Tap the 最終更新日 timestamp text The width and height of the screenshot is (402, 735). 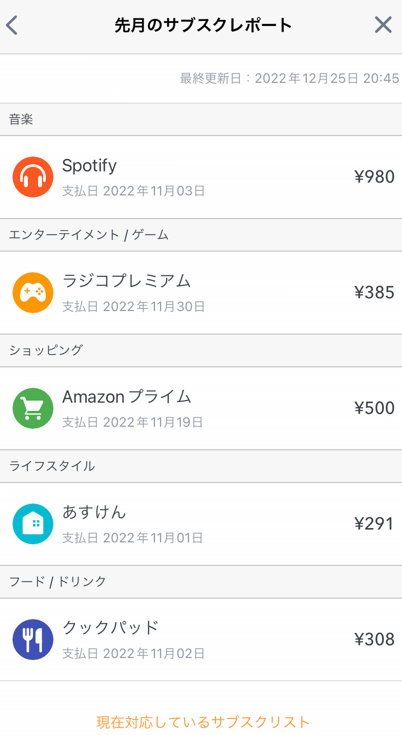(290, 78)
